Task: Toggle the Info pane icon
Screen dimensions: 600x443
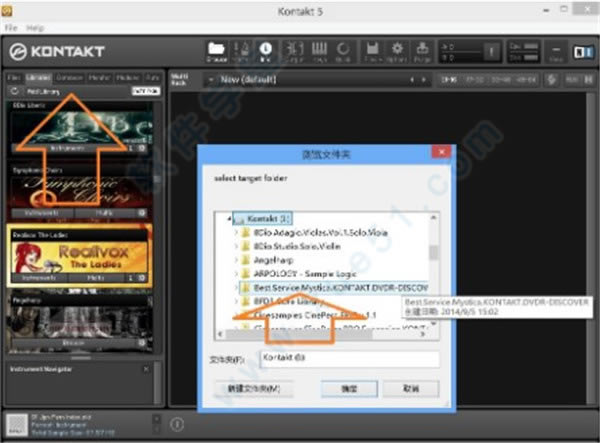Action: pyautogui.click(x=266, y=52)
